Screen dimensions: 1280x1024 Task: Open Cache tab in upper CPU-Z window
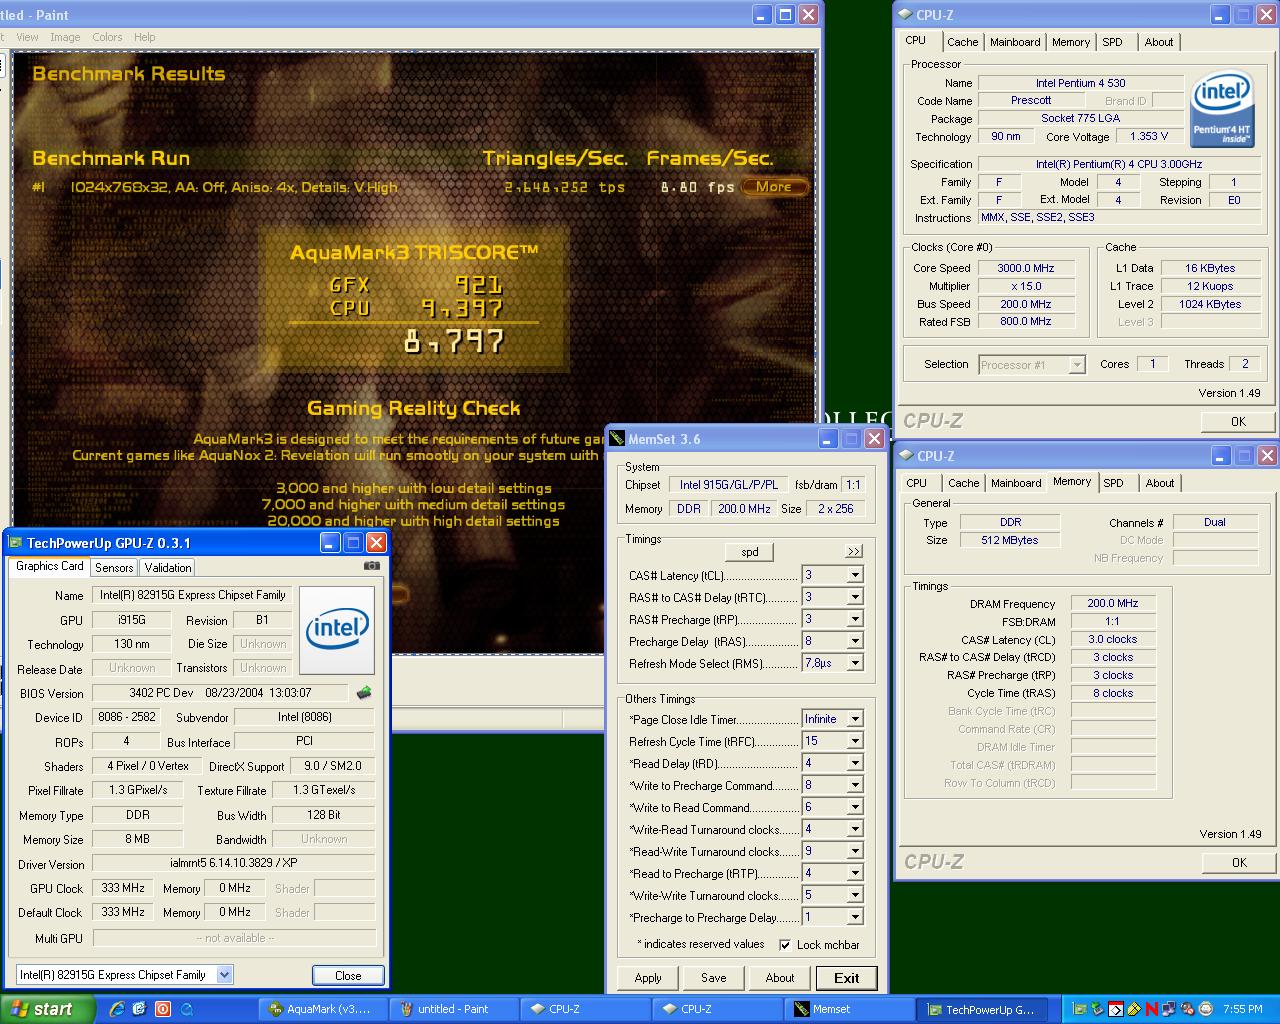962,42
